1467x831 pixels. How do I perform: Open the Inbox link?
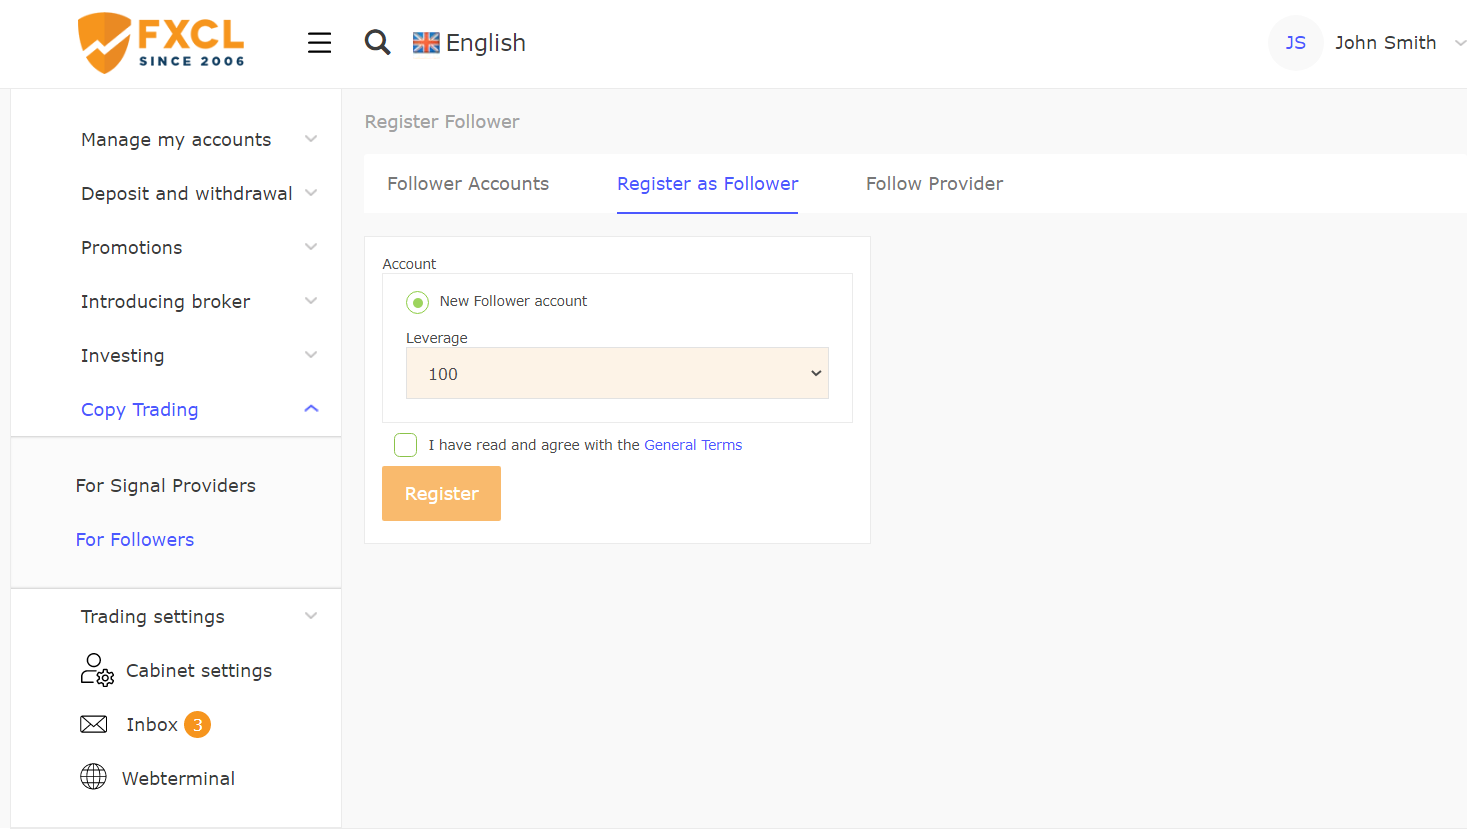tap(152, 725)
